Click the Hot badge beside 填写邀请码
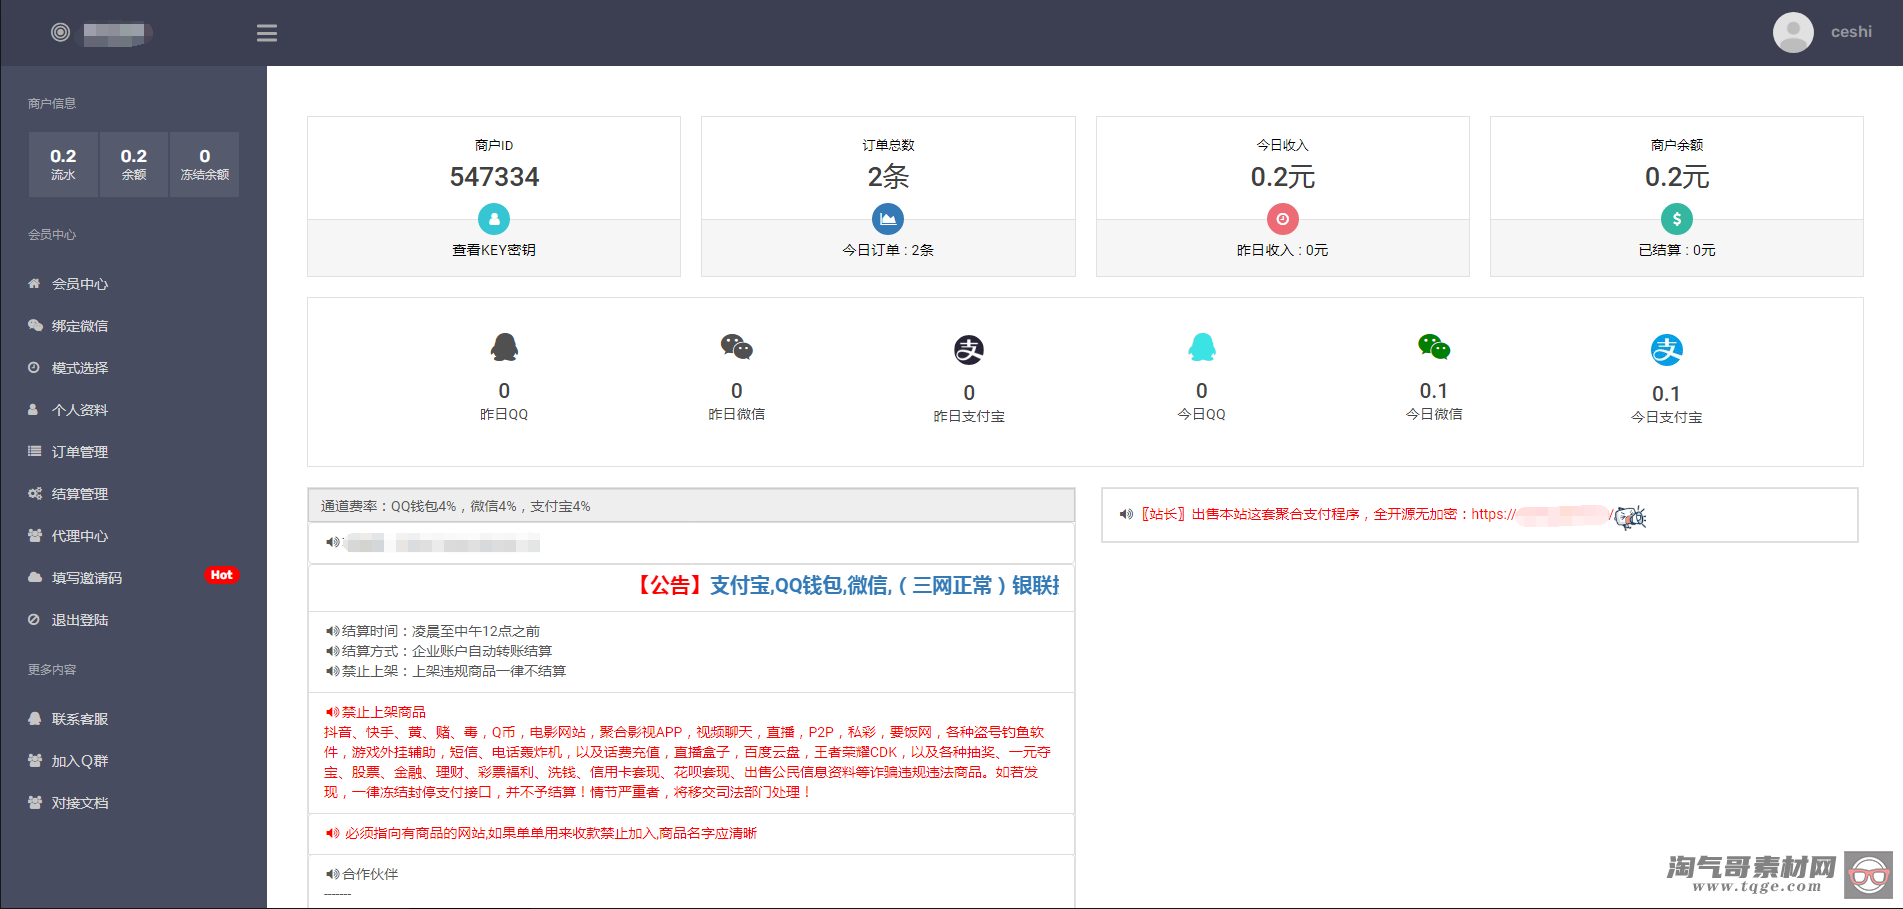The image size is (1903, 909). (221, 575)
